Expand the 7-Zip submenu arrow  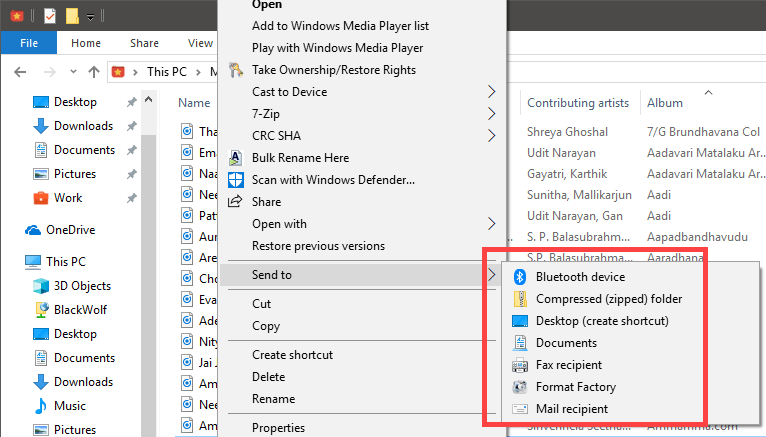tap(492, 114)
